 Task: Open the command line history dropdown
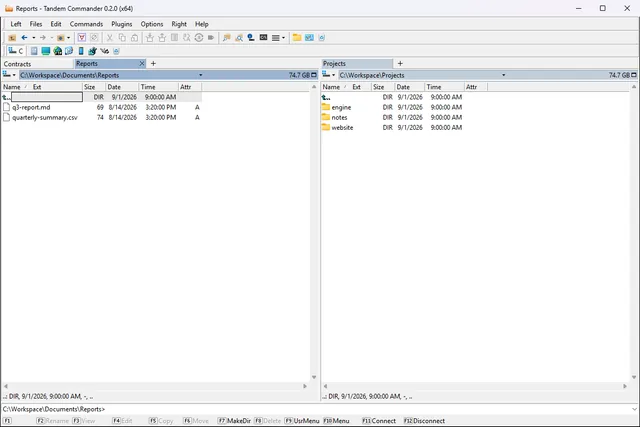[634, 409]
